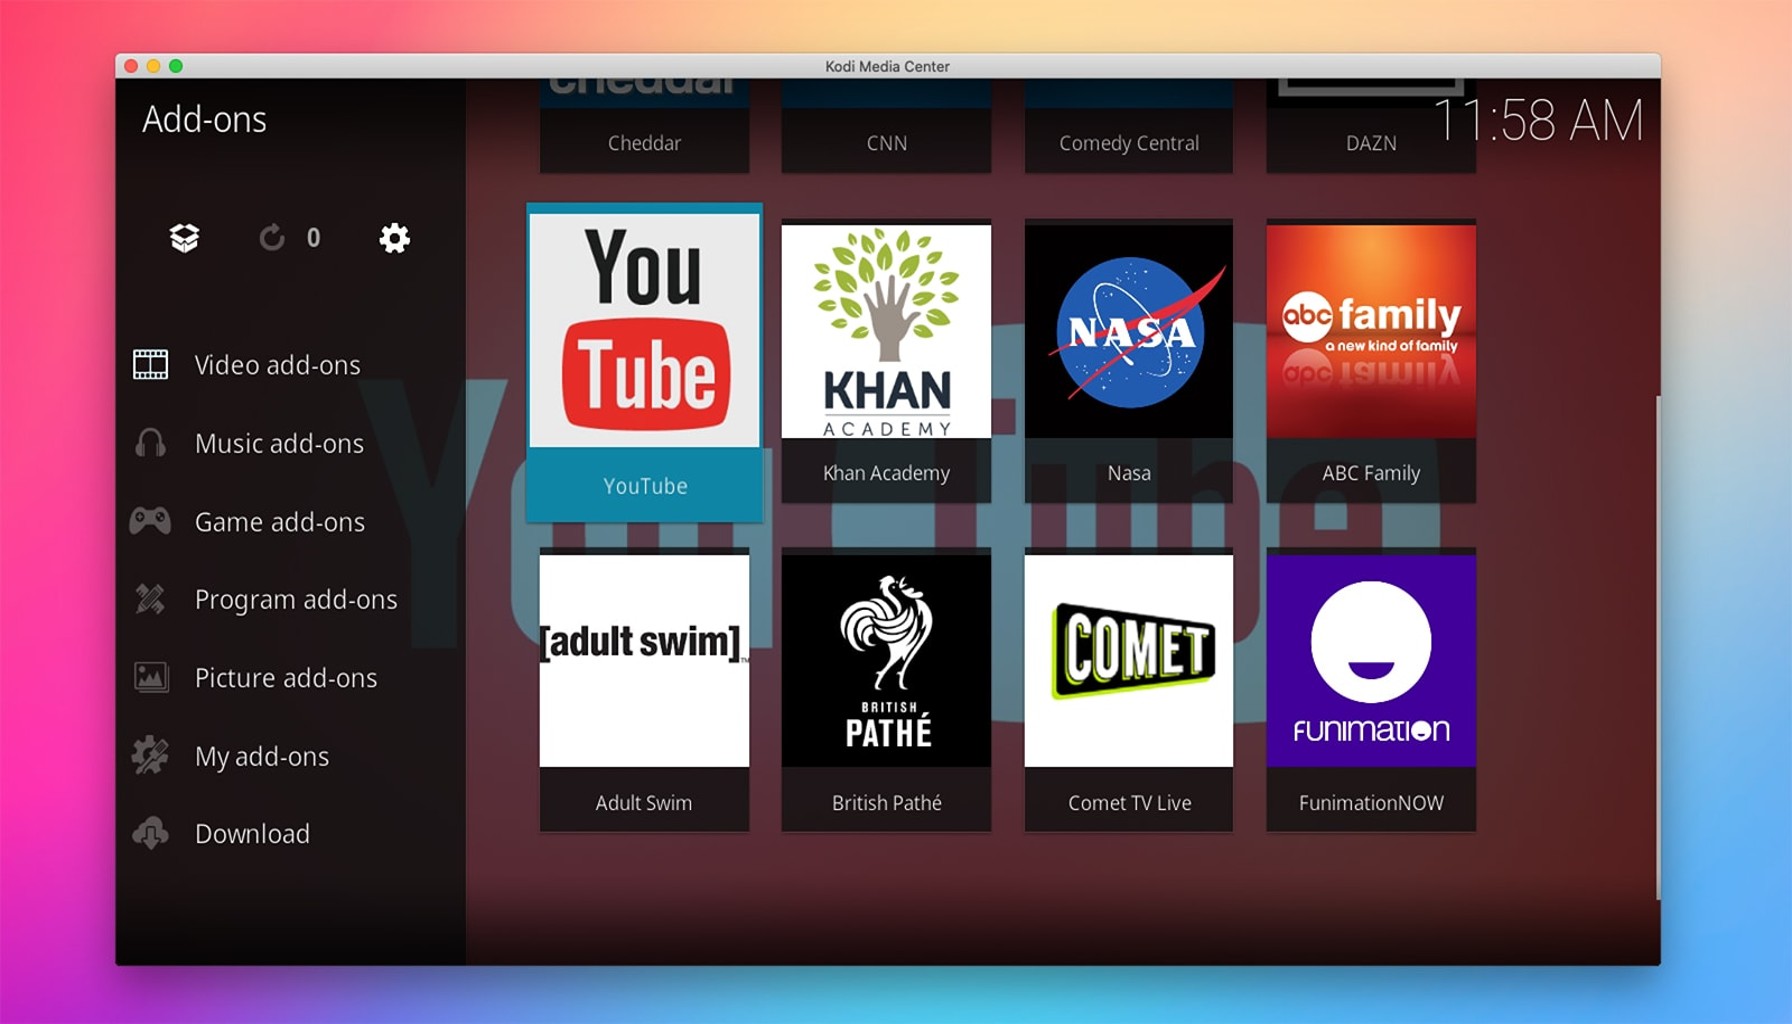Click the Khan Academy caption text
Image resolution: width=1792 pixels, height=1024 pixels.
[886, 473]
